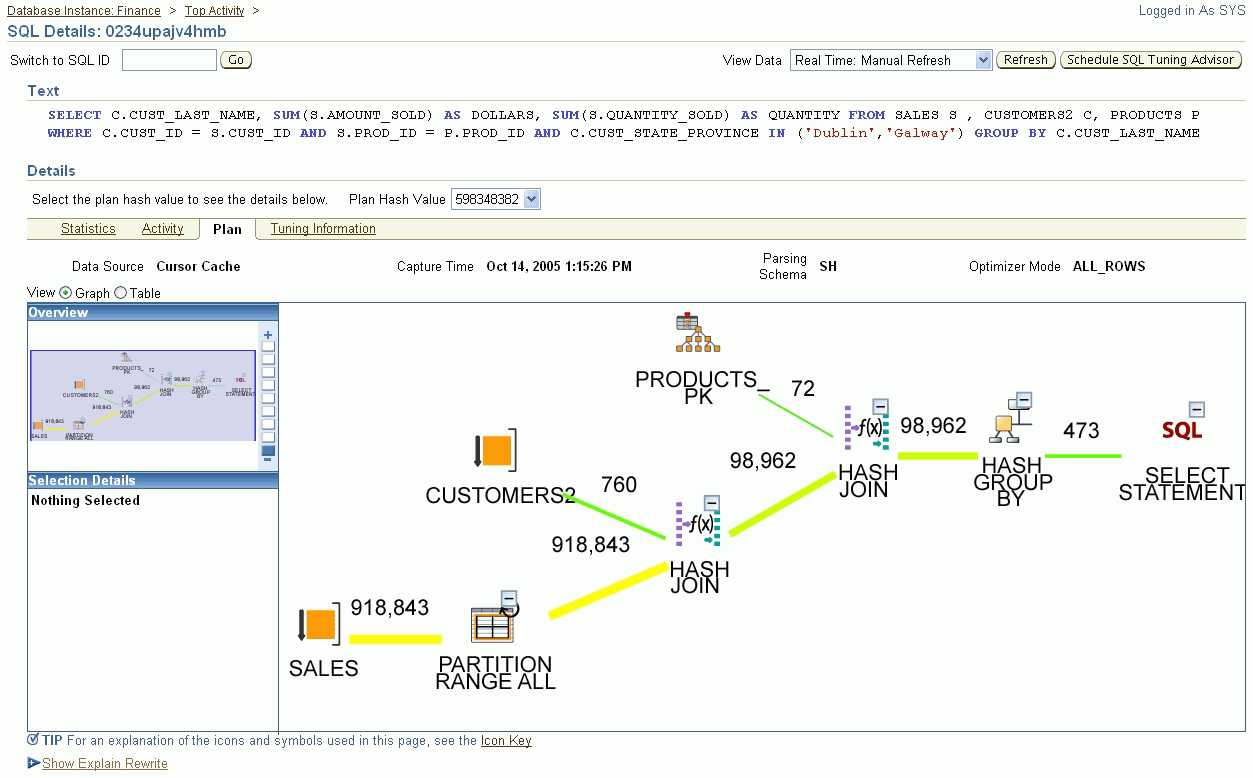Collapse the HASH GROUP BY node
Image resolution: width=1253 pixels, height=778 pixels.
click(1022, 398)
